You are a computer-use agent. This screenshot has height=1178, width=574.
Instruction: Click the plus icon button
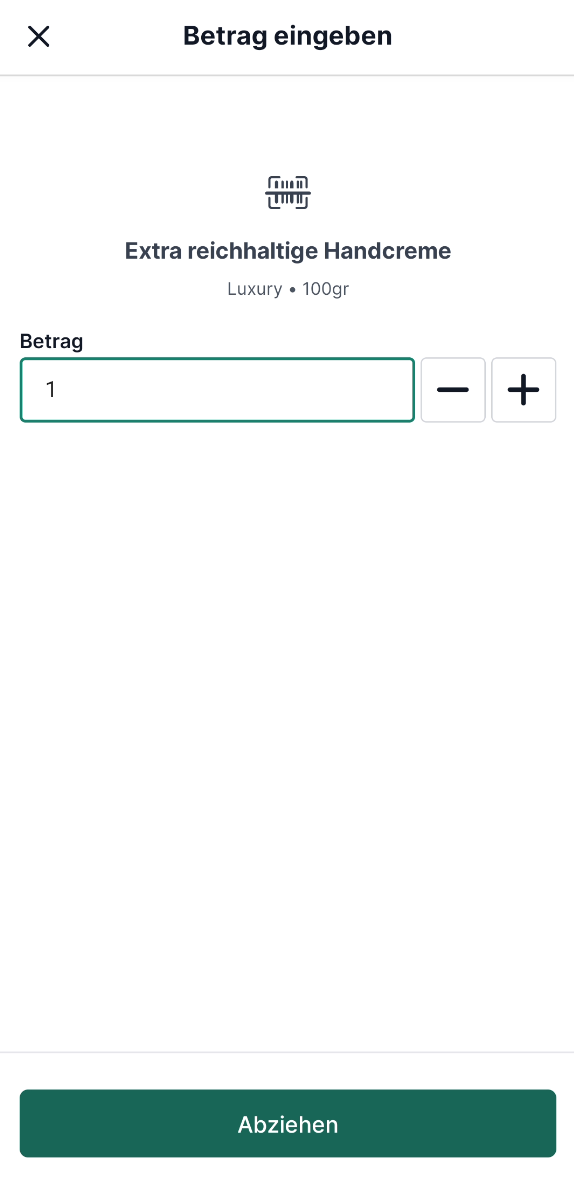pos(524,390)
